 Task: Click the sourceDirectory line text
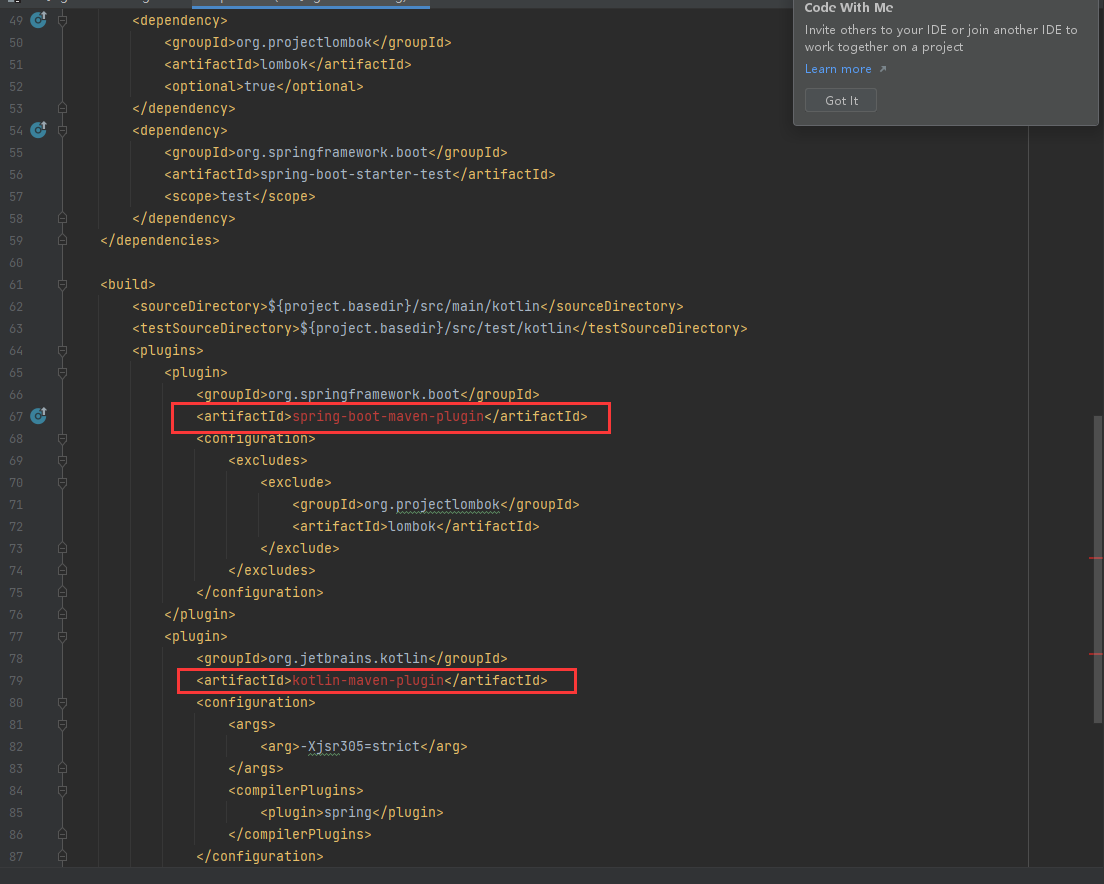[408, 307]
